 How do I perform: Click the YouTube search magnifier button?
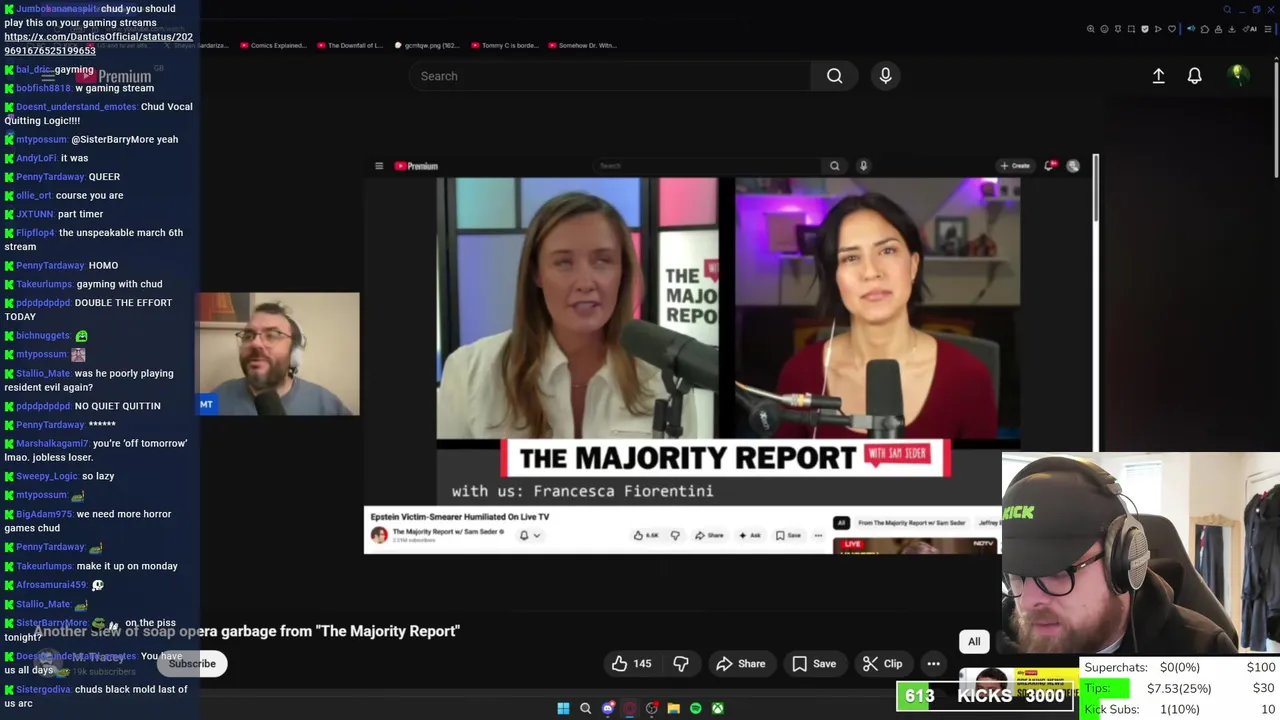[834, 76]
